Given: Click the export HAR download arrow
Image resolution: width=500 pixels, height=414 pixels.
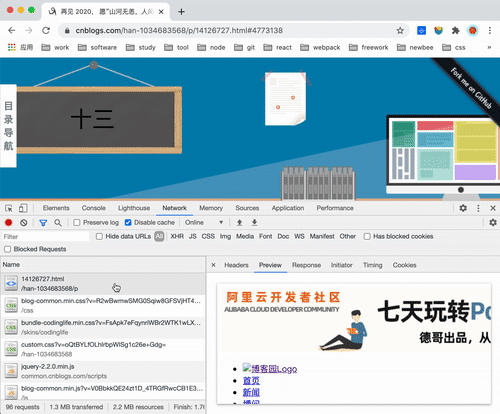Looking at the screenshot, I should (x=254, y=222).
